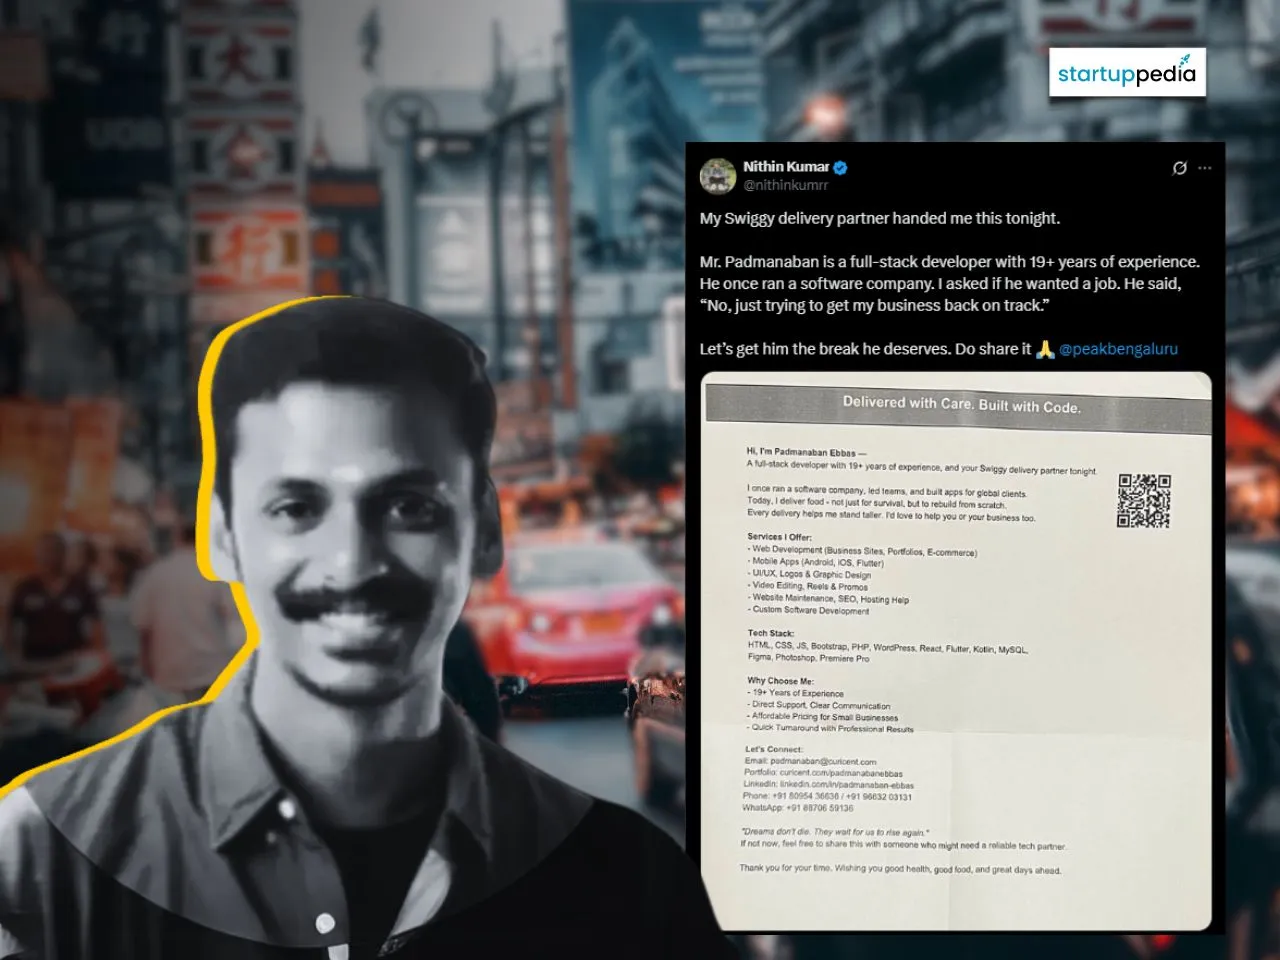Click the Nithin Kumar display name
1280x960 pixels.
(786, 167)
